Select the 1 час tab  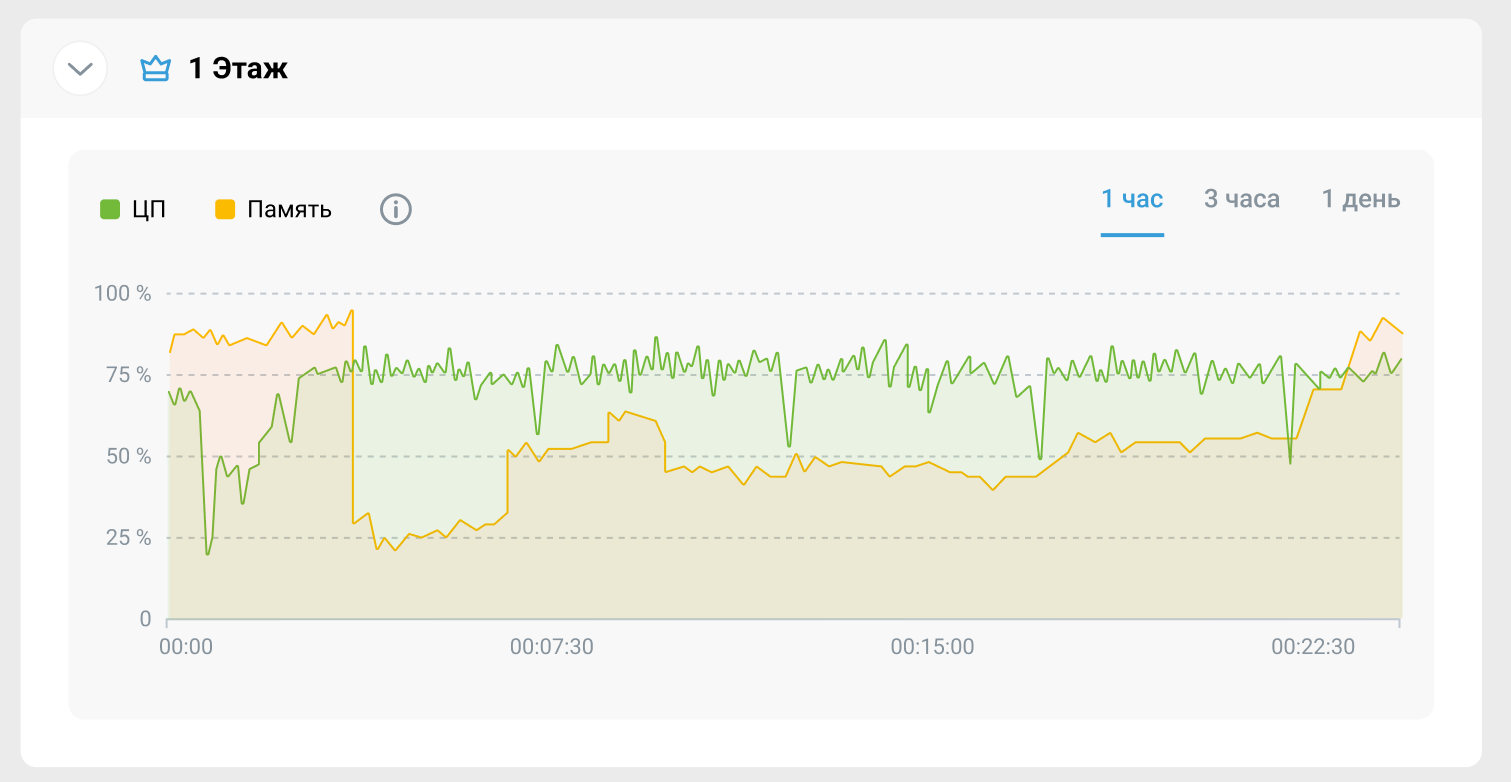click(1132, 199)
